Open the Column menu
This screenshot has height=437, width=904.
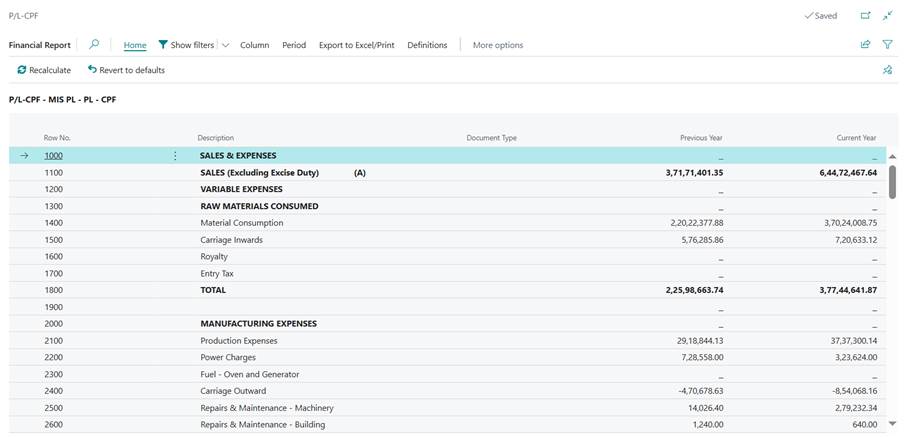pos(254,45)
